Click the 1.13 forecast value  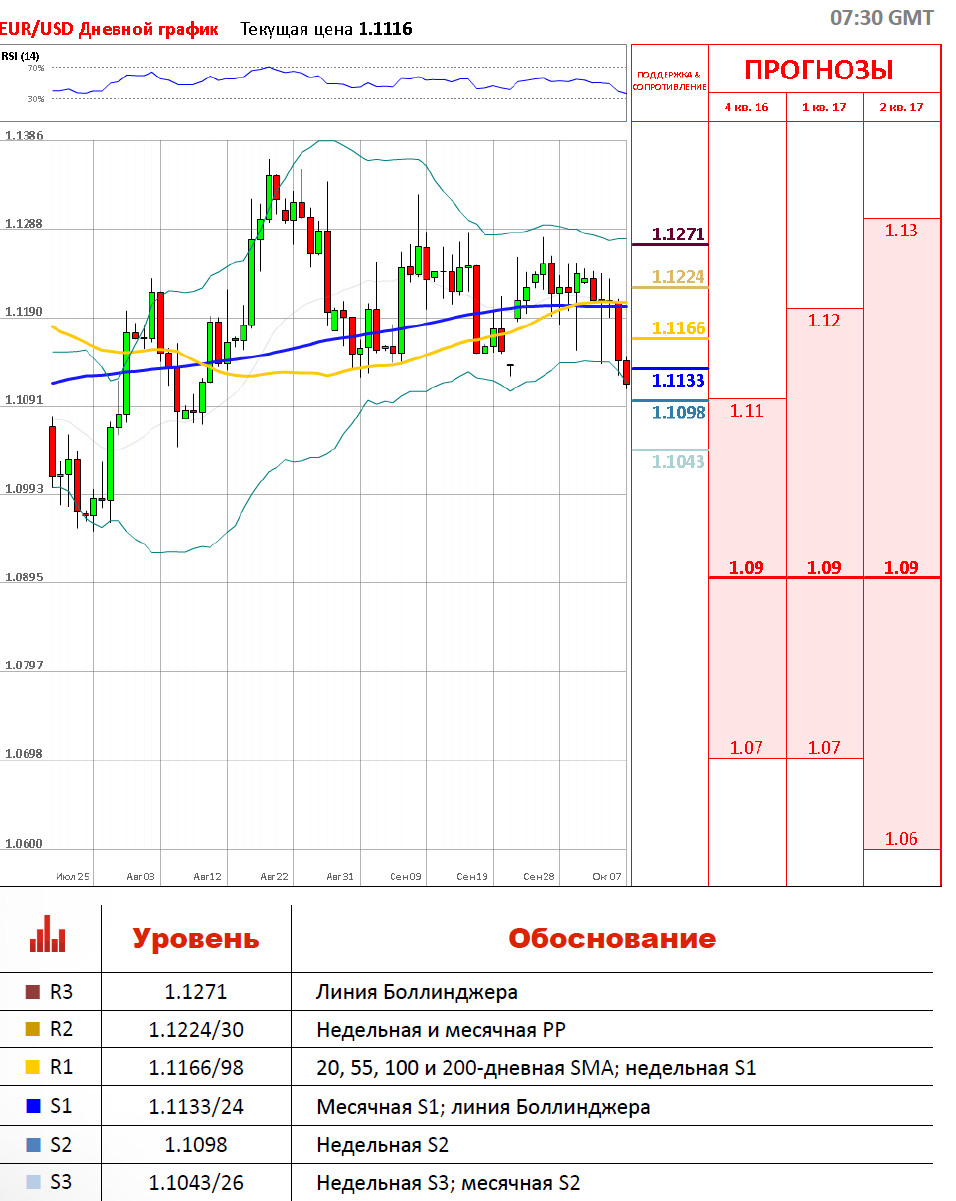901,230
